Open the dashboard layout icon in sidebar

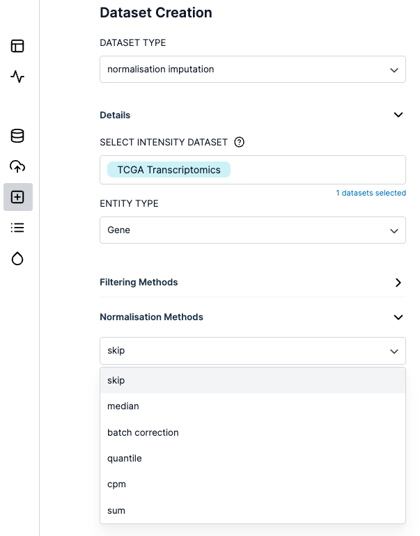[x=17, y=46]
